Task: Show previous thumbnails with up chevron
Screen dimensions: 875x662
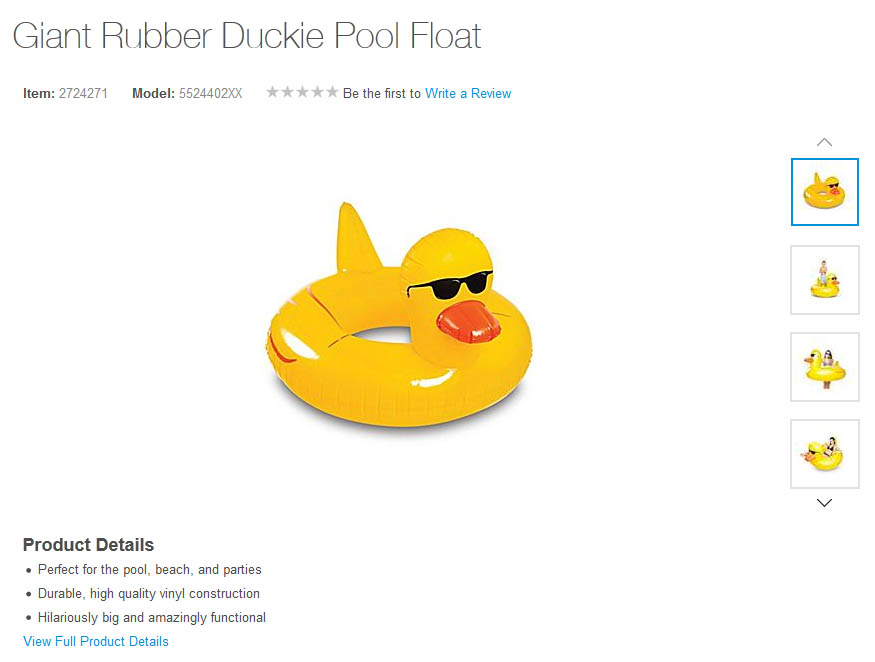Action: coord(824,142)
